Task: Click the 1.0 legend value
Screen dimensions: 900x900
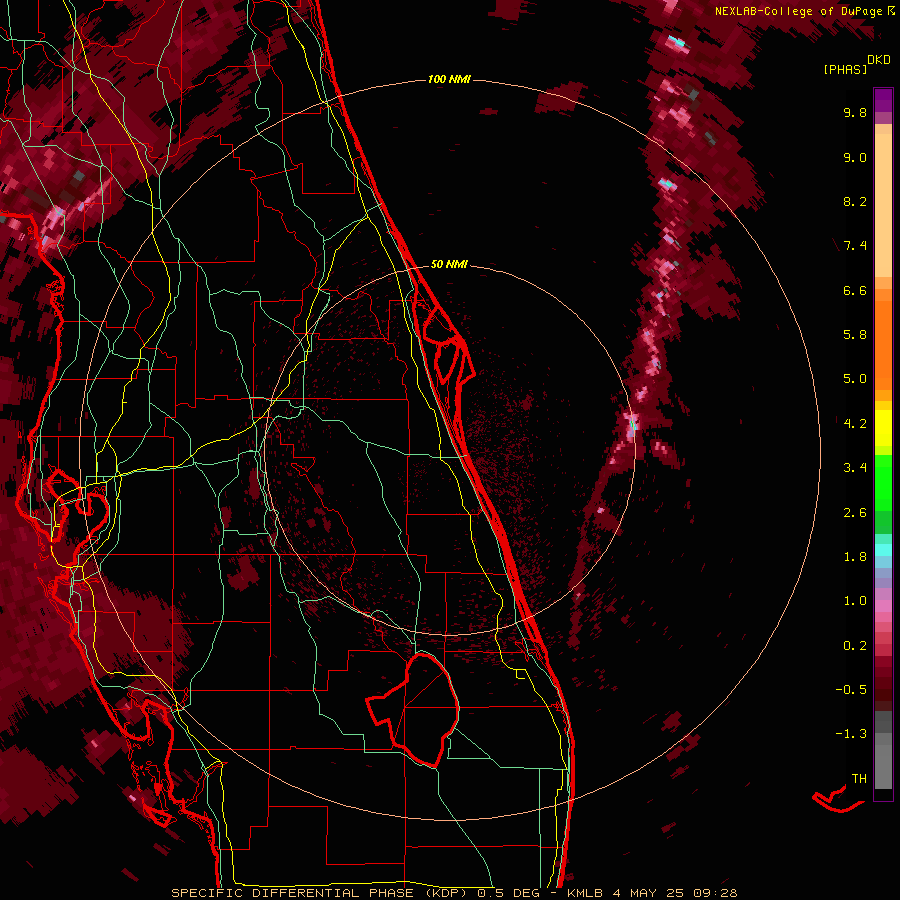Action: click(x=855, y=601)
